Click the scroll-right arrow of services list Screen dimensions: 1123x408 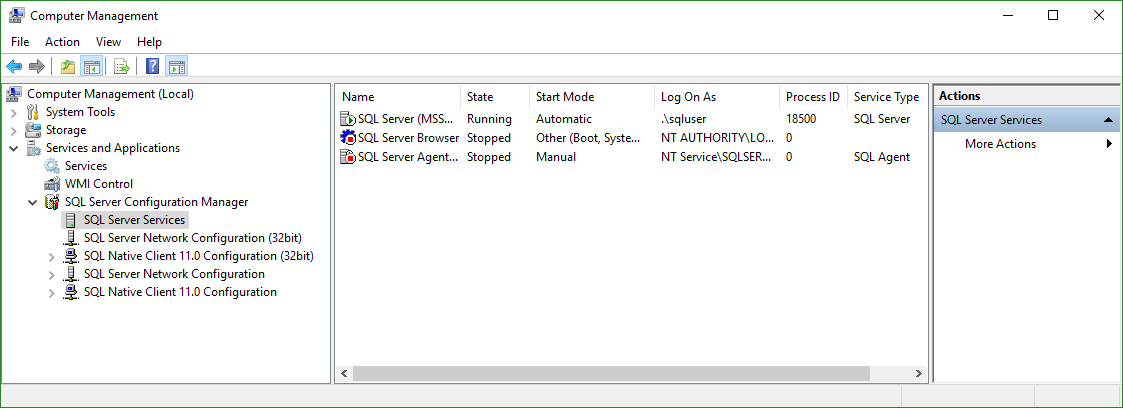click(x=919, y=374)
